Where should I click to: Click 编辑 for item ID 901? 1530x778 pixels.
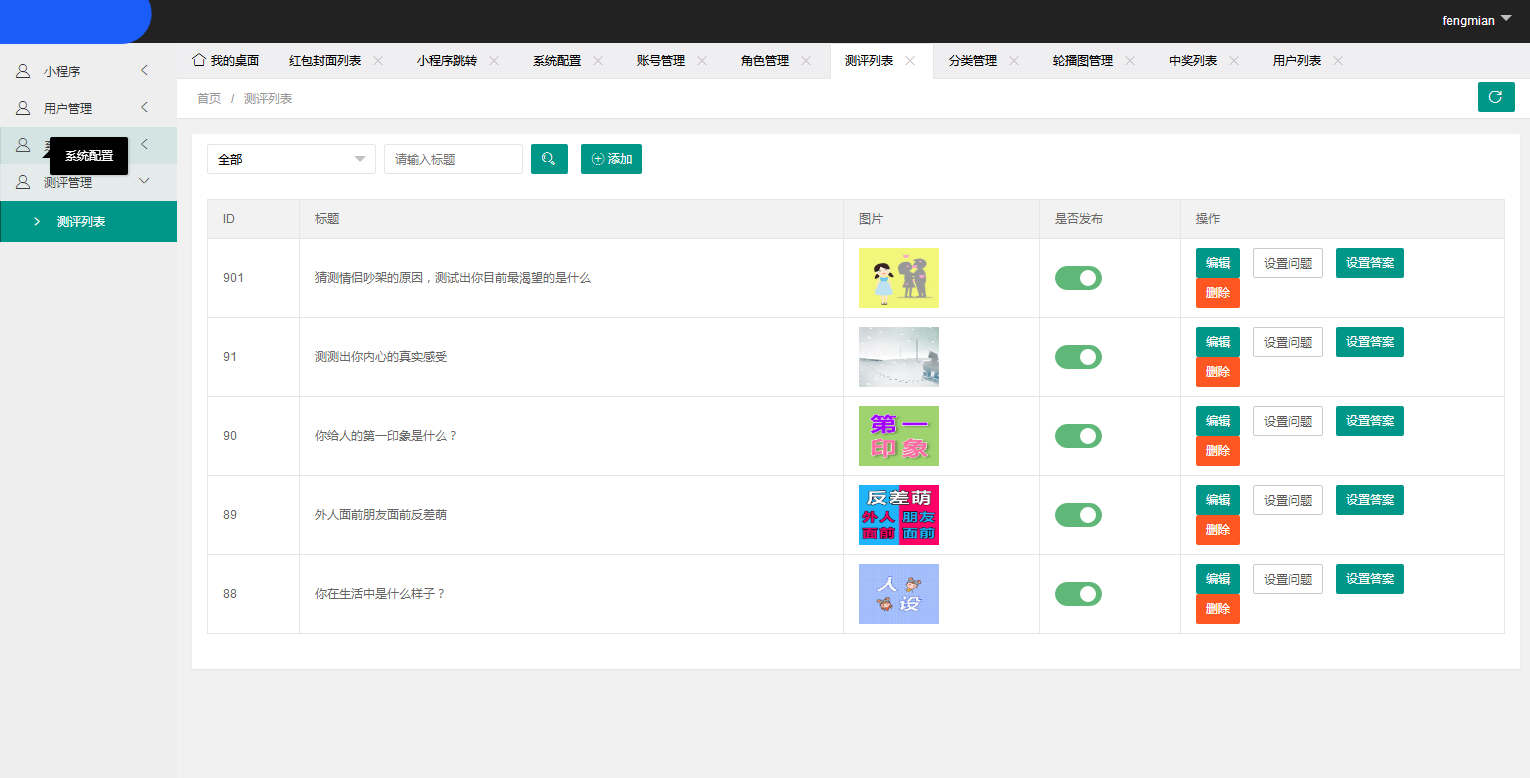(x=1217, y=262)
